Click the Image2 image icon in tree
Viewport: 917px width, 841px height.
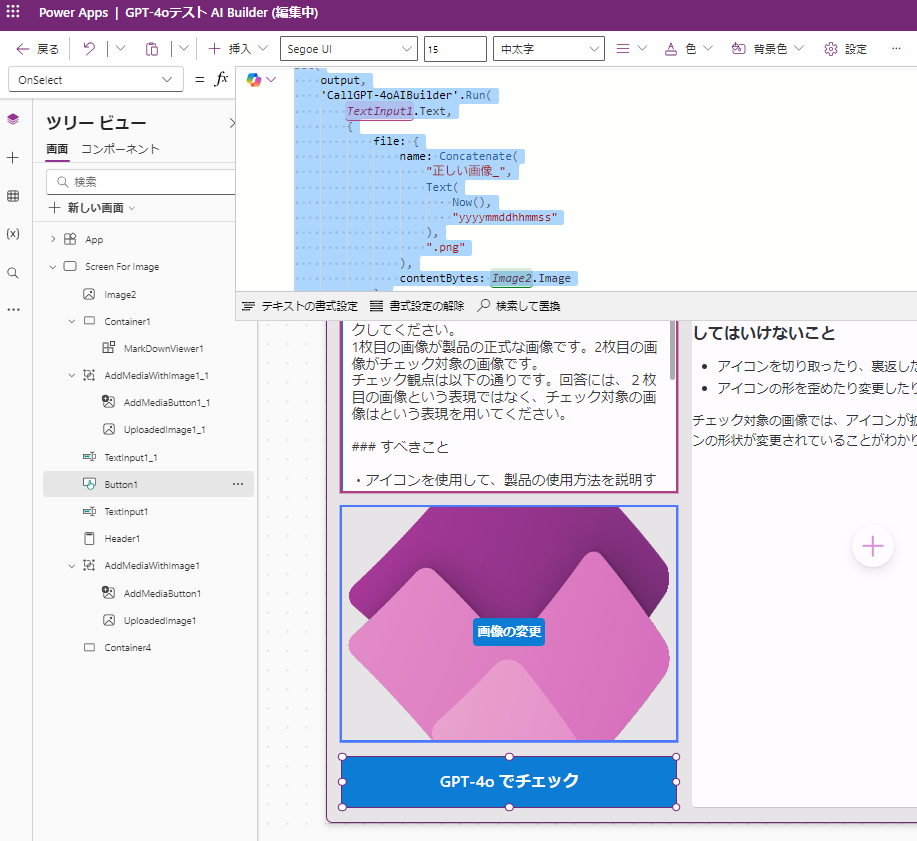89,294
